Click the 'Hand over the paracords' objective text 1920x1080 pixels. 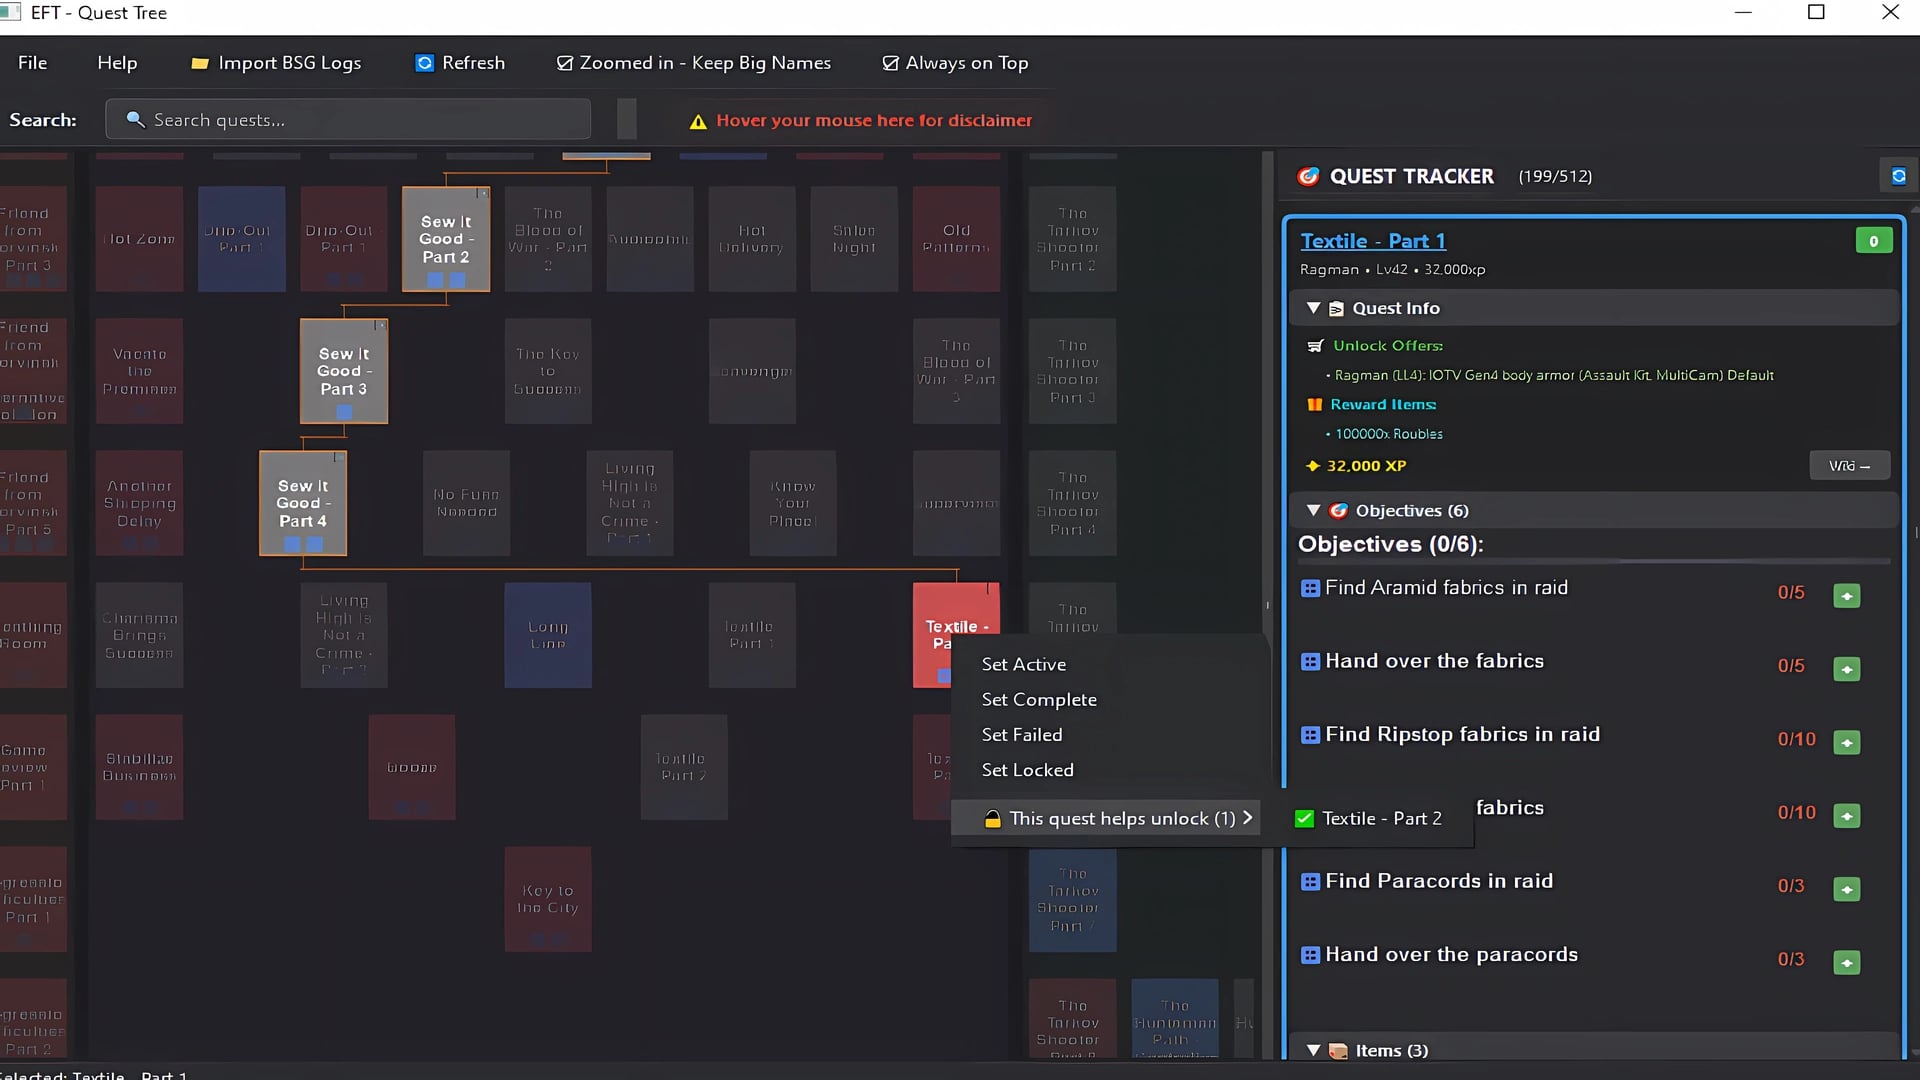(x=1451, y=955)
